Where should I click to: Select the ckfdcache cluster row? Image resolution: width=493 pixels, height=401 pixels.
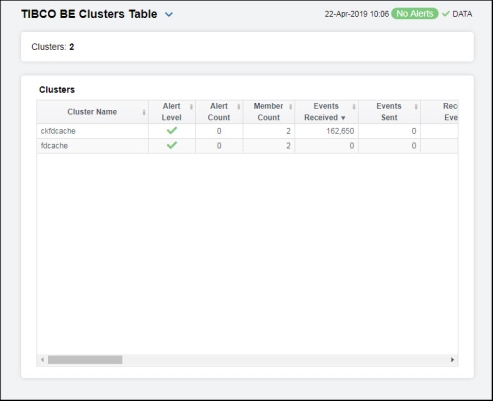[247, 131]
